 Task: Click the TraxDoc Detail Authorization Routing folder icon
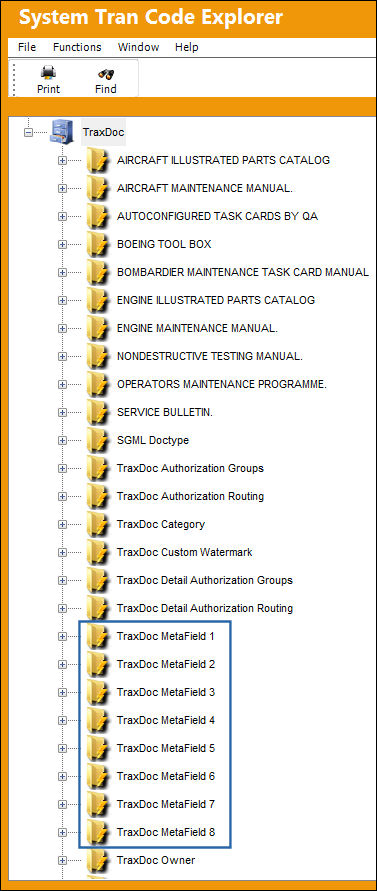[98, 608]
